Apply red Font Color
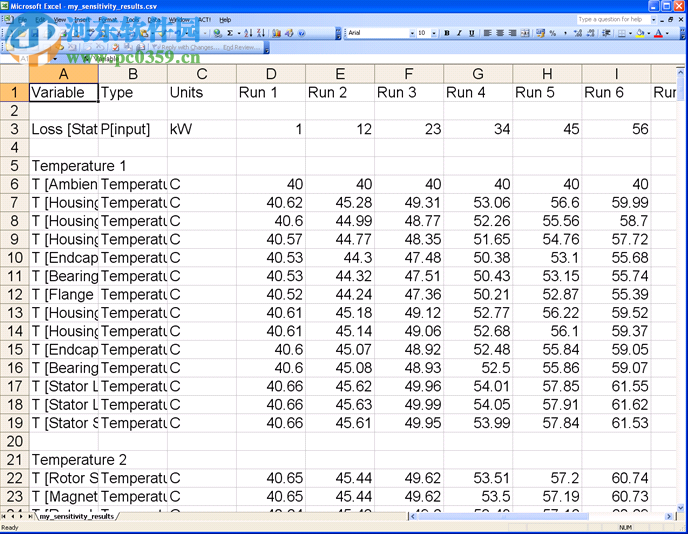Viewport: 688px width, 534px height. coord(658,33)
